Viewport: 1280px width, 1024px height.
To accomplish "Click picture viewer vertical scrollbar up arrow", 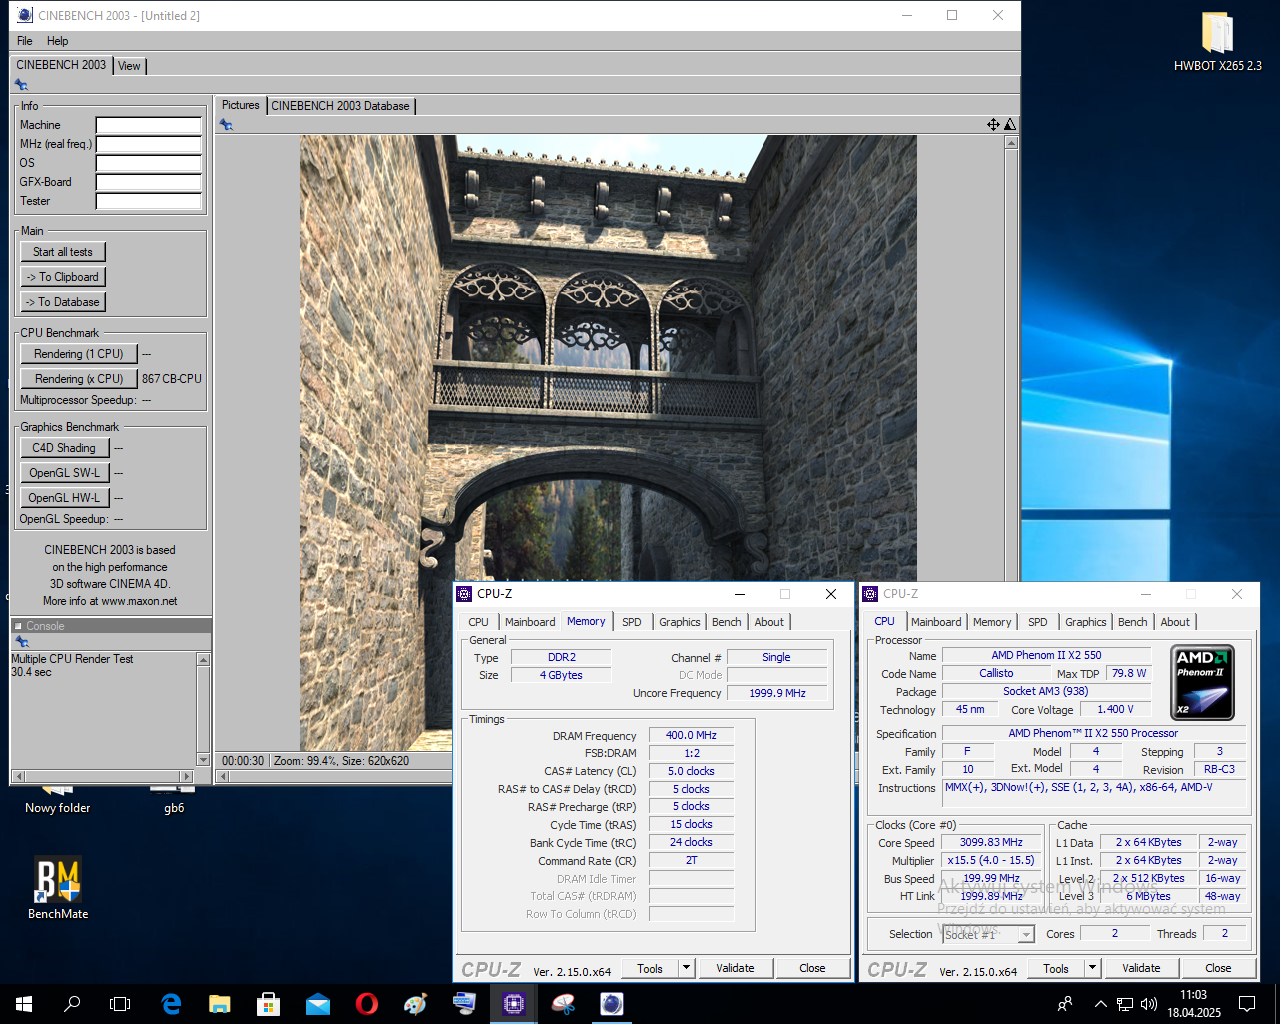I will [1011, 143].
